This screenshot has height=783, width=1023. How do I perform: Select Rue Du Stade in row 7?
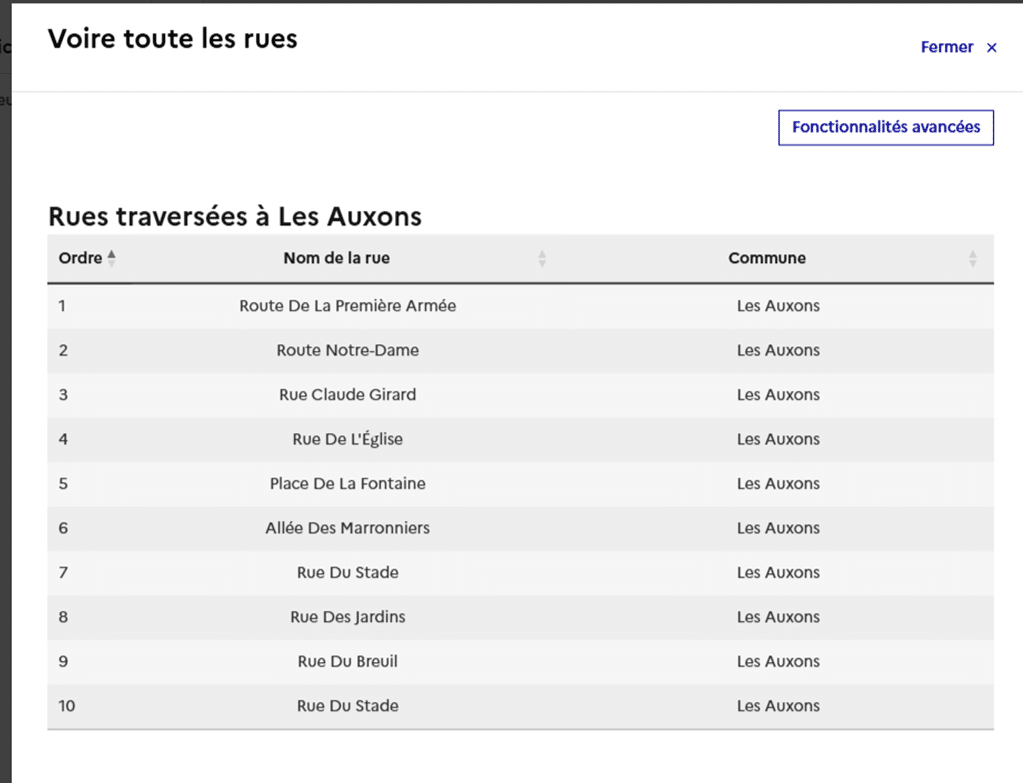tap(348, 572)
